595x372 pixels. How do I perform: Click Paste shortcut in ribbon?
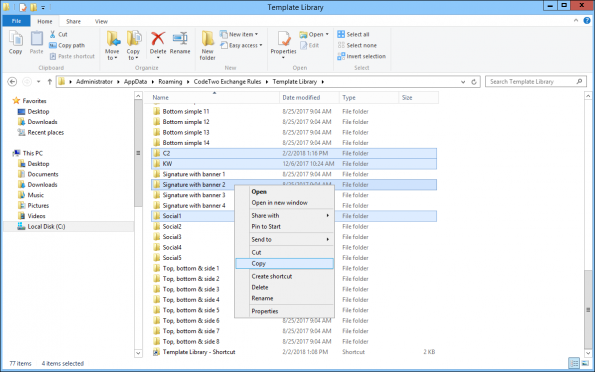[72, 56]
